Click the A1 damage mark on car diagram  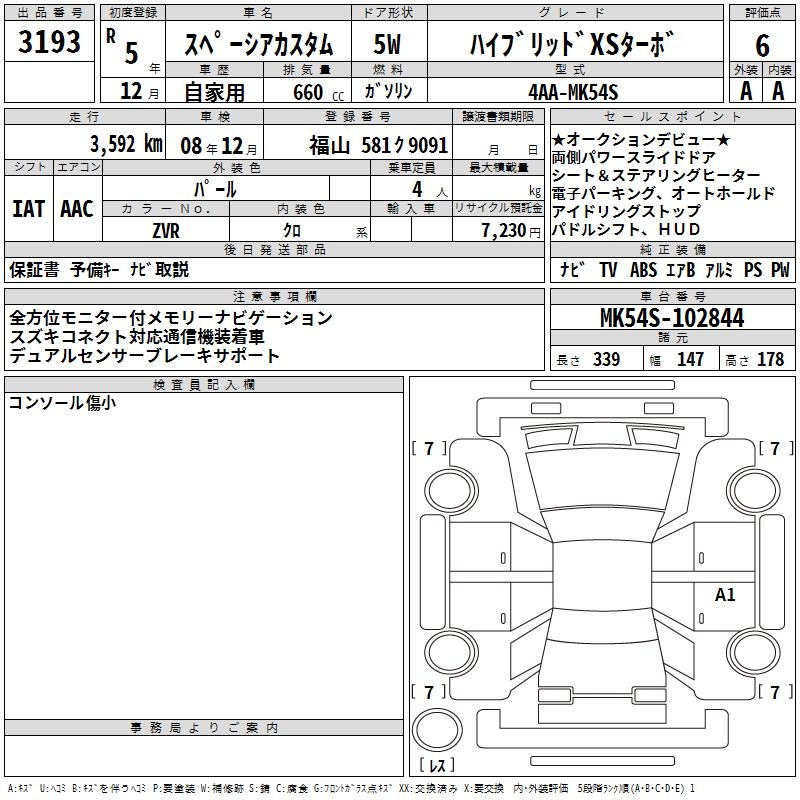[x=725, y=595]
